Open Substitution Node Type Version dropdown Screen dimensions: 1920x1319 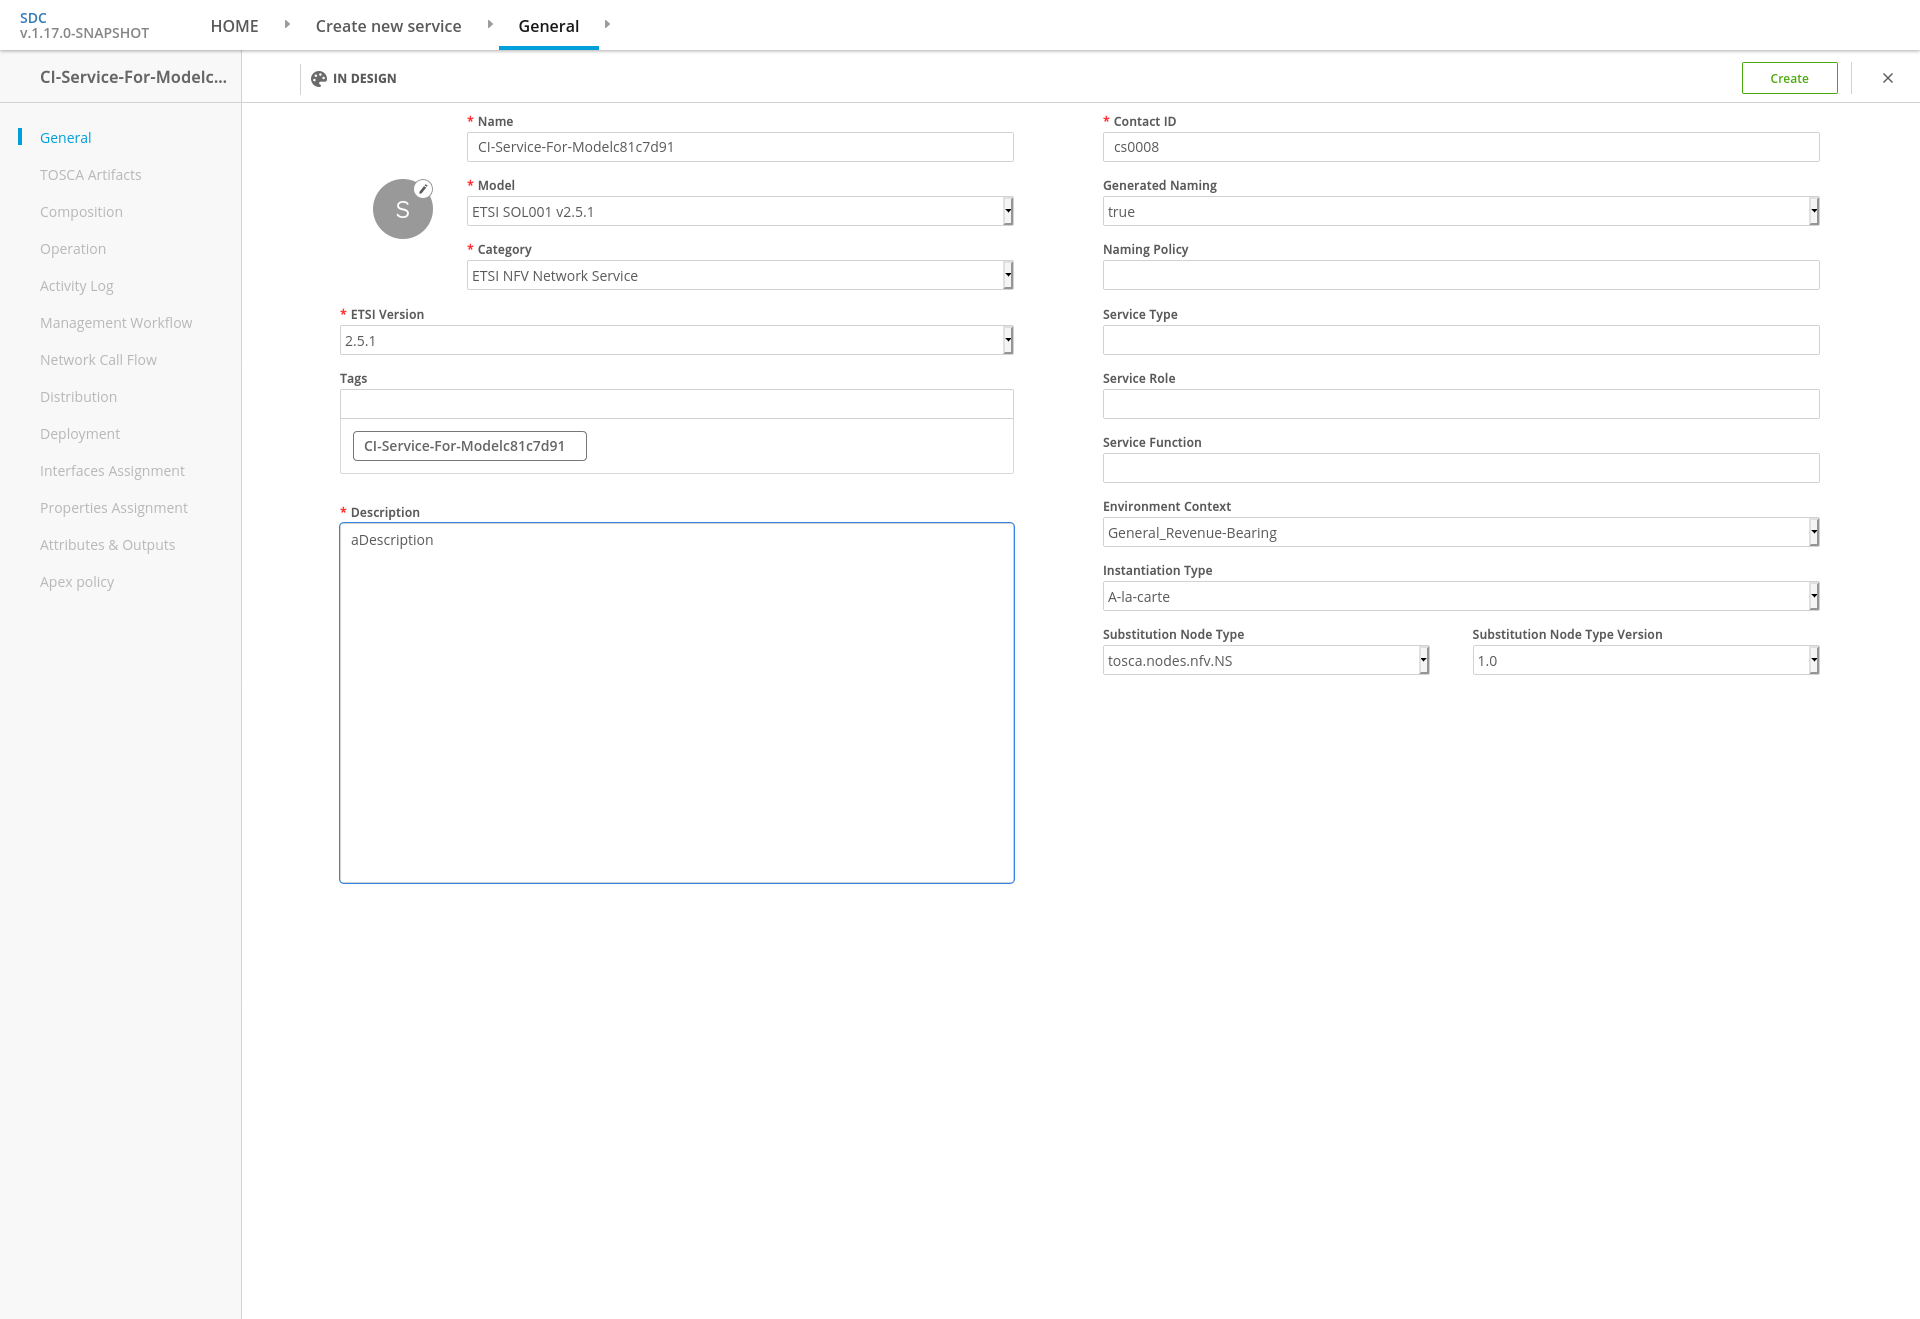click(1646, 660)
